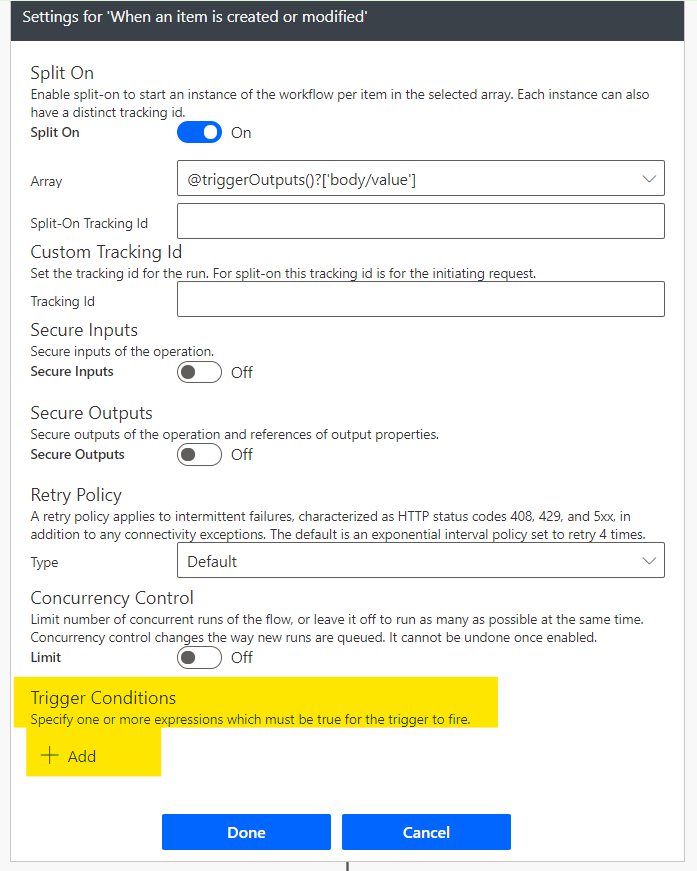Click the Off label beside Limit
697x871 pixels.
(x=242, y=657)
